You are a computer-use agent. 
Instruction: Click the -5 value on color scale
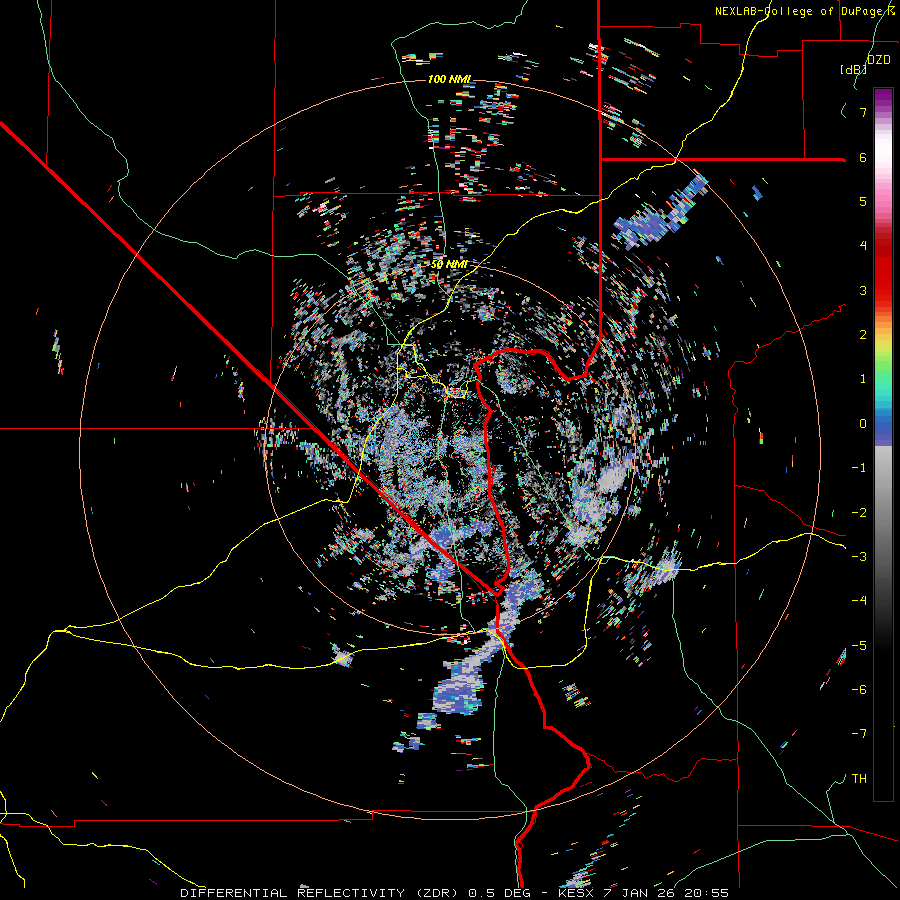859,645
